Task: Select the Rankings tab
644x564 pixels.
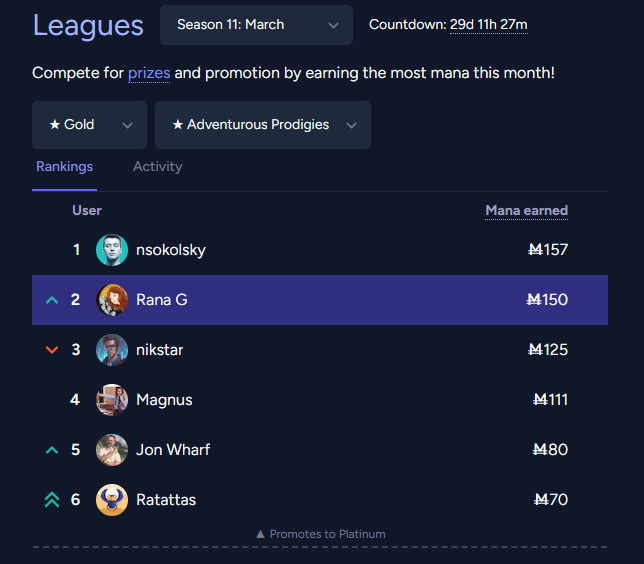Action: pos(64,167)
